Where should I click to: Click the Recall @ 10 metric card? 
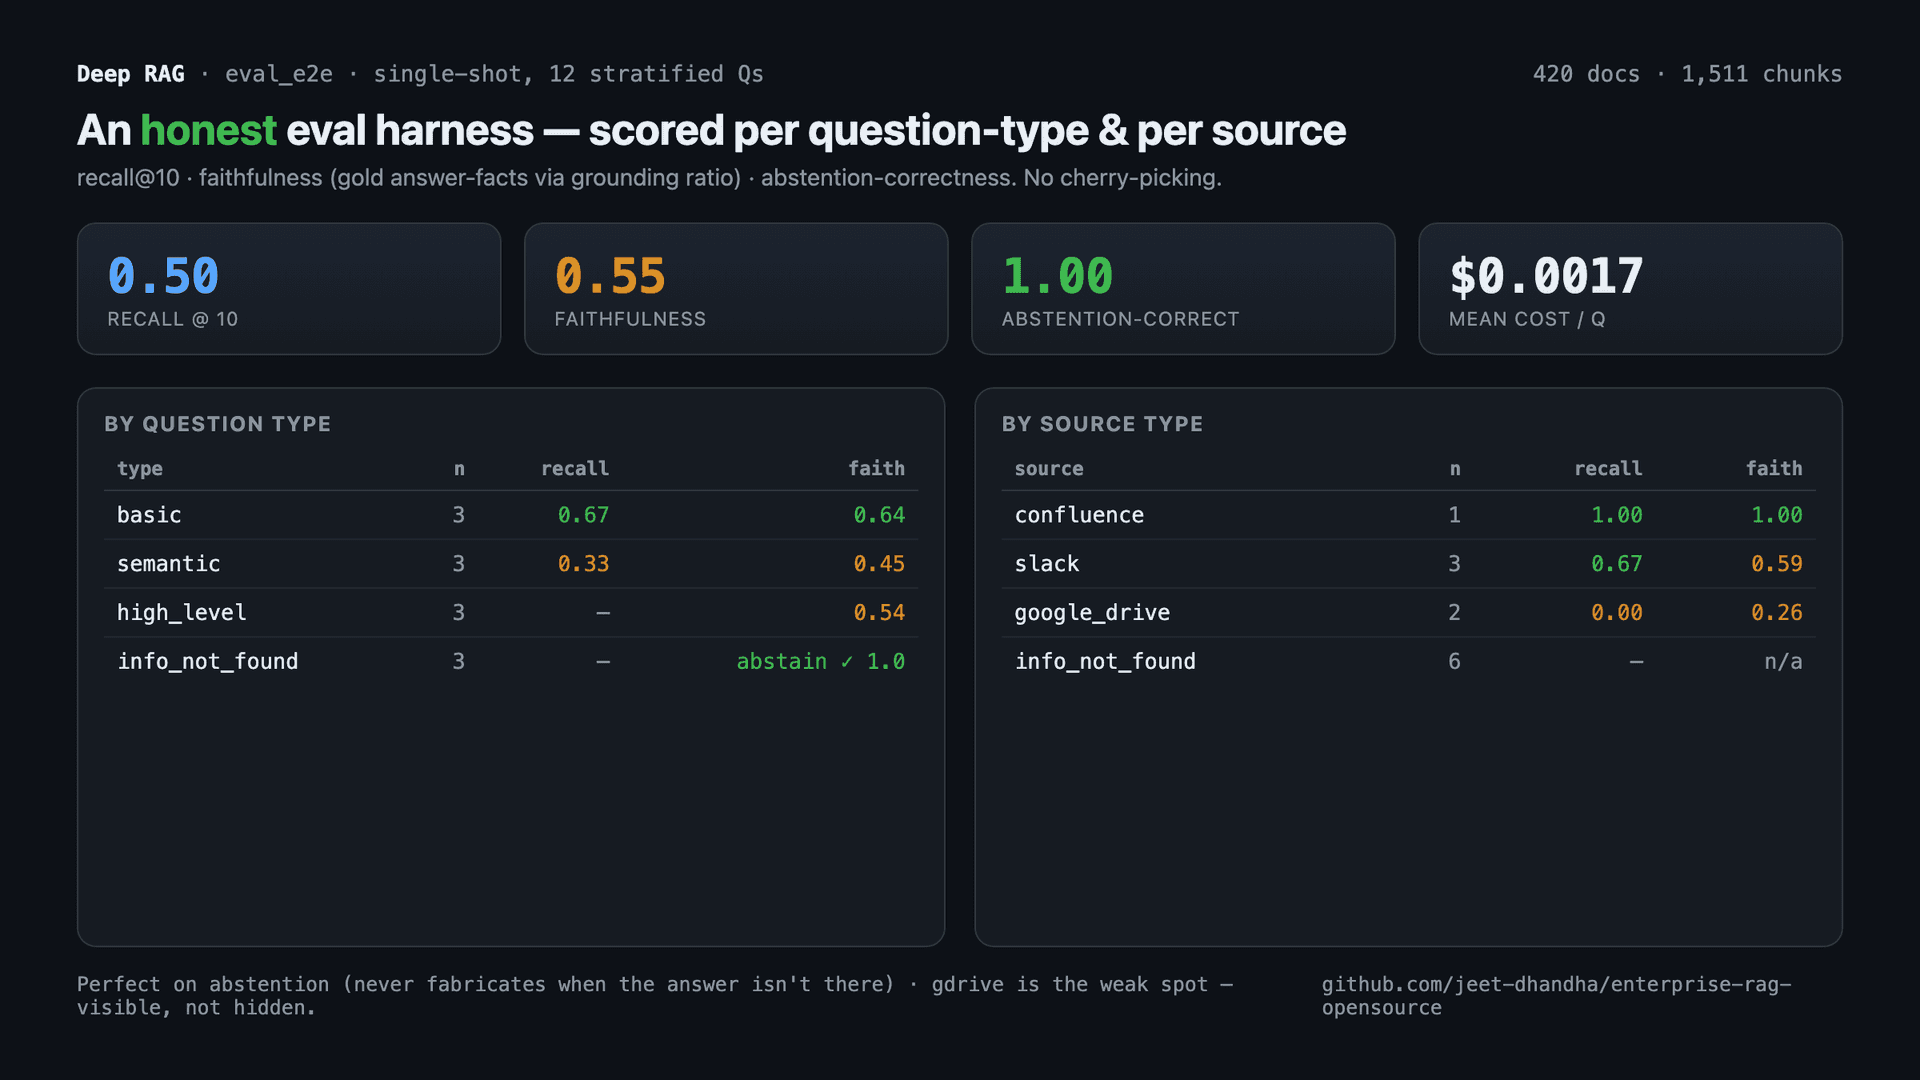coord(289,288)
